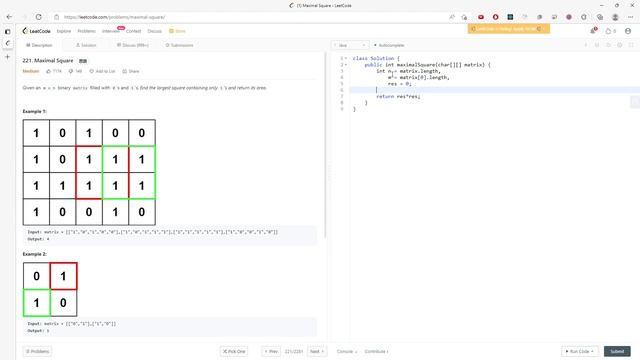
Task: Click the address bar site info lock icon
Action: [x=57, y=17]
